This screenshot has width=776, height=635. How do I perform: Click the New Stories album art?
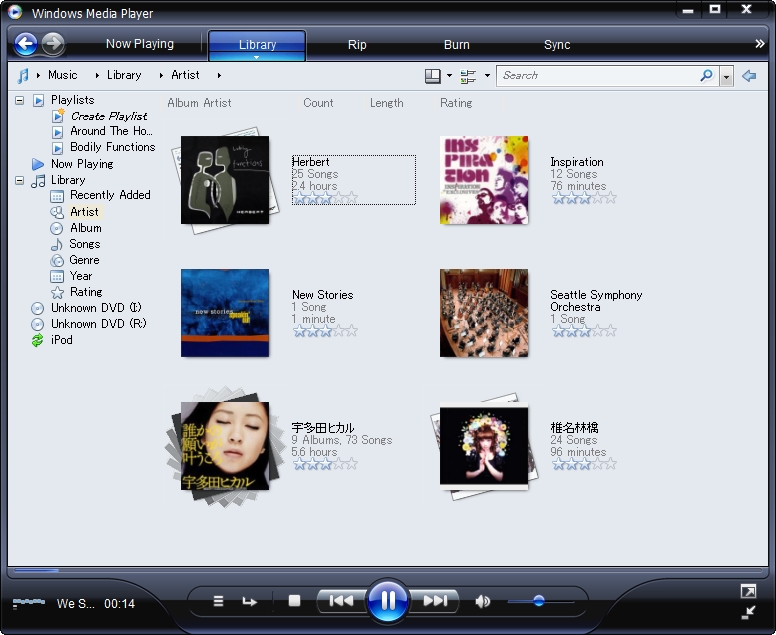(x=225, y=313)
